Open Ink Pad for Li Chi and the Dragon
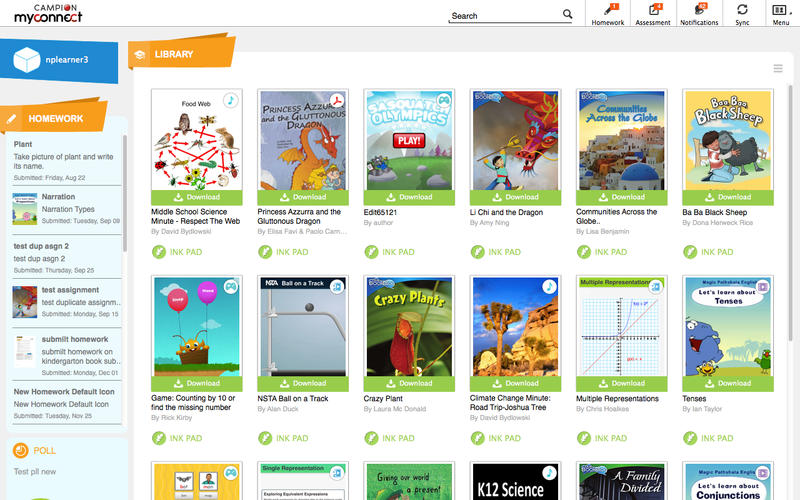 (x=496, y=252)
